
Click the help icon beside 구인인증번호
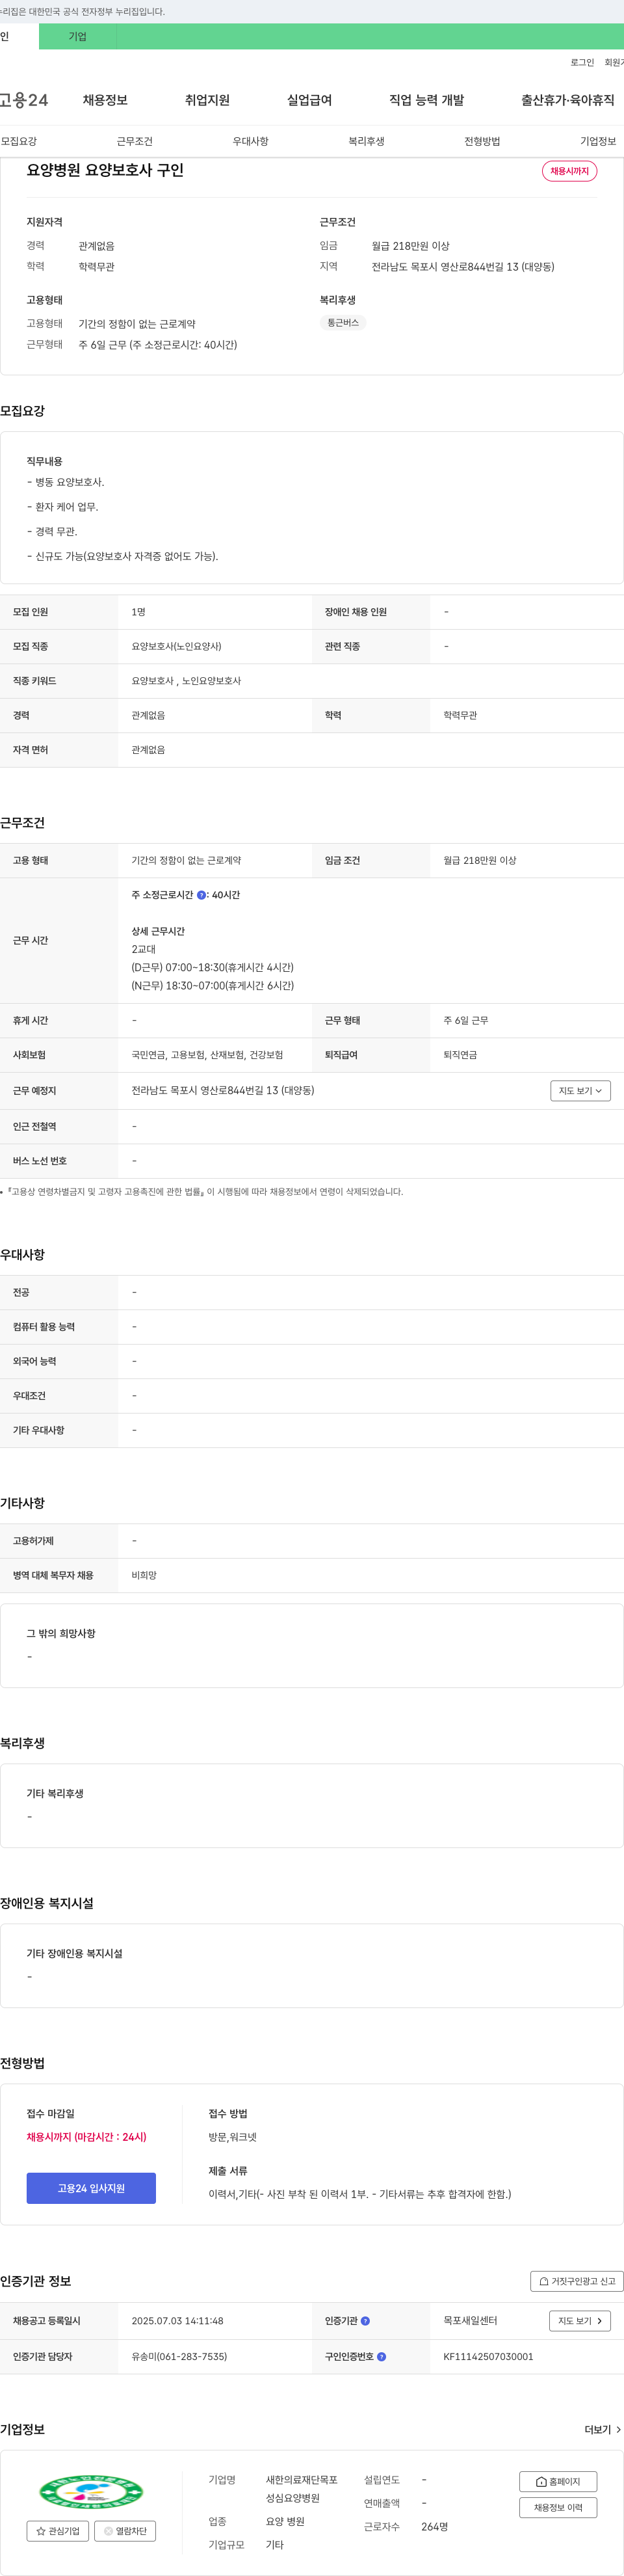tap(381, 2357)
